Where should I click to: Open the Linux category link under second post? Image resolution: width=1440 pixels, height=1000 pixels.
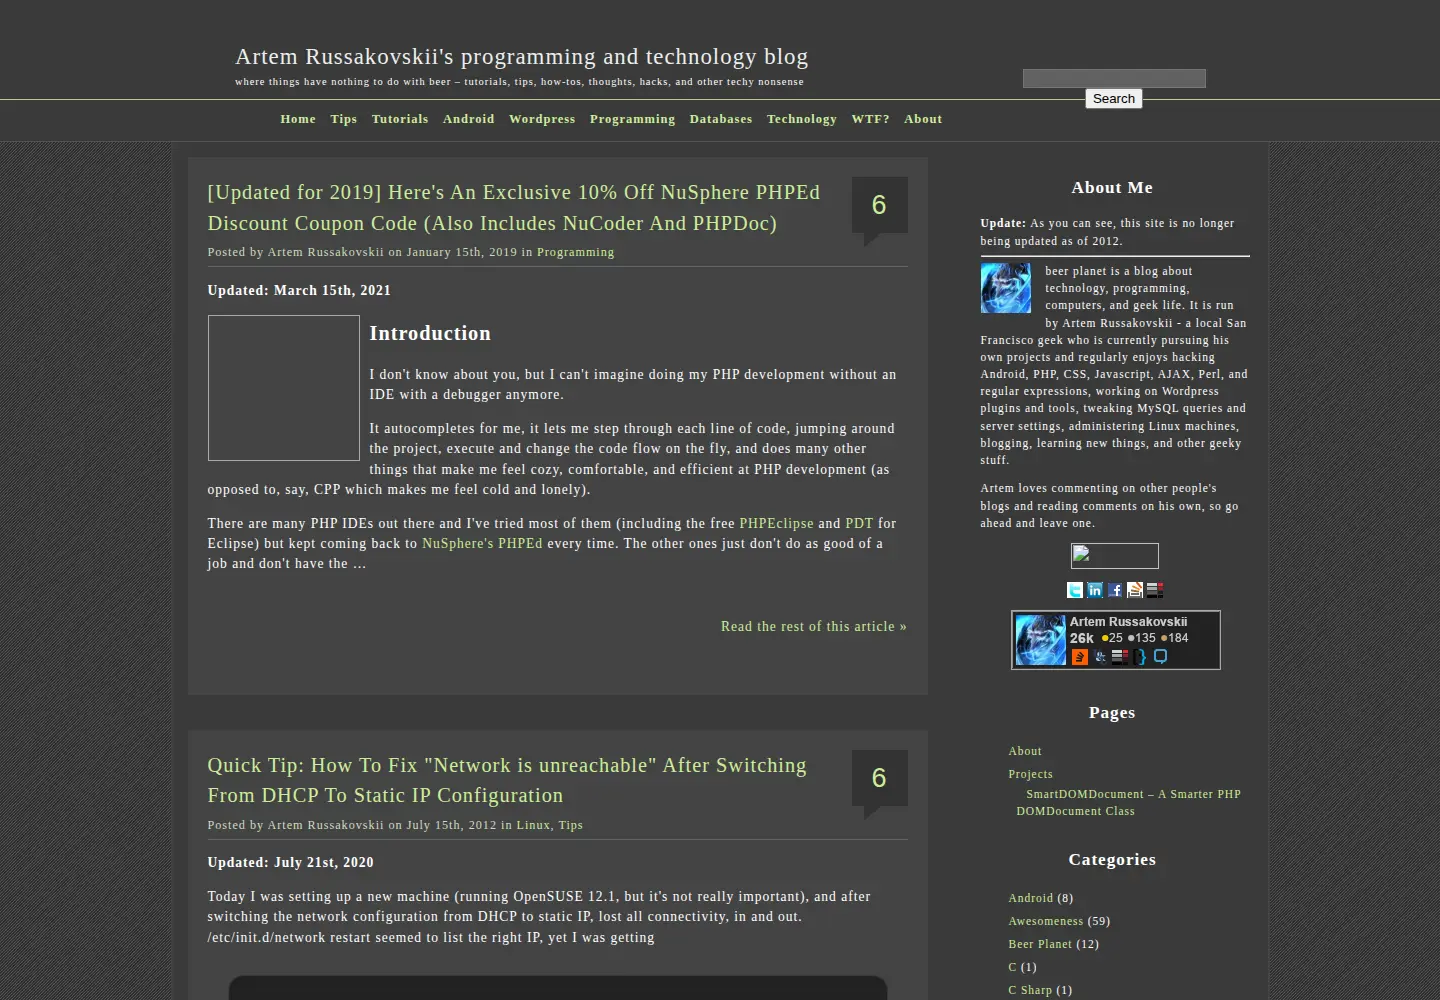click(x=533, y=825)
